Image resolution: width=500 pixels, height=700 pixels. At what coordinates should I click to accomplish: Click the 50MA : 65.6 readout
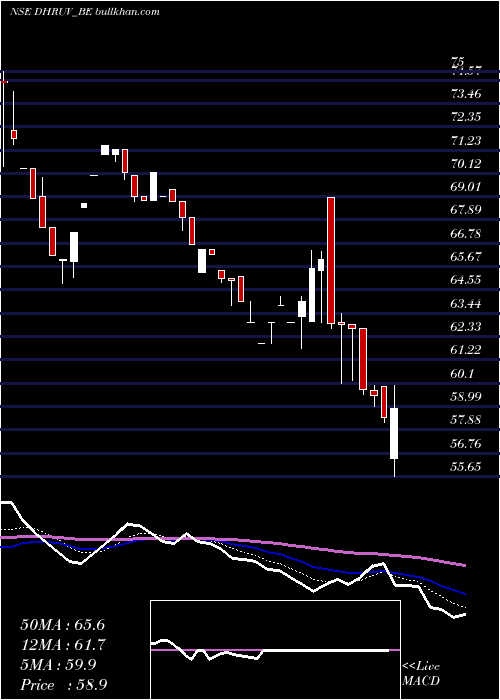pos(62,625)
